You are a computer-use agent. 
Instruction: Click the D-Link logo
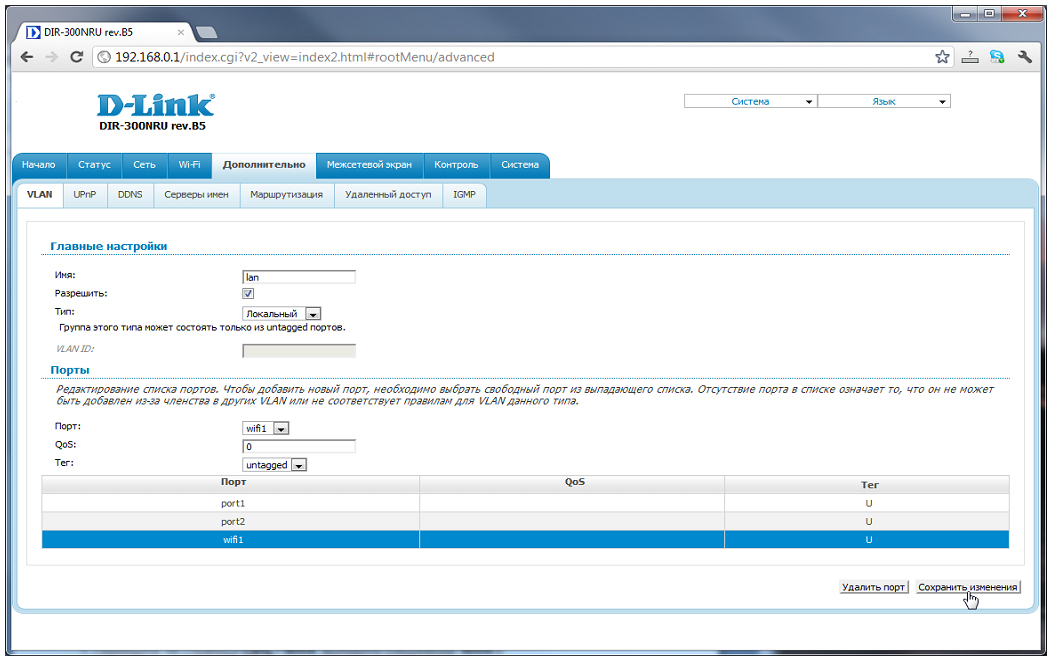[x=155, y=105]
